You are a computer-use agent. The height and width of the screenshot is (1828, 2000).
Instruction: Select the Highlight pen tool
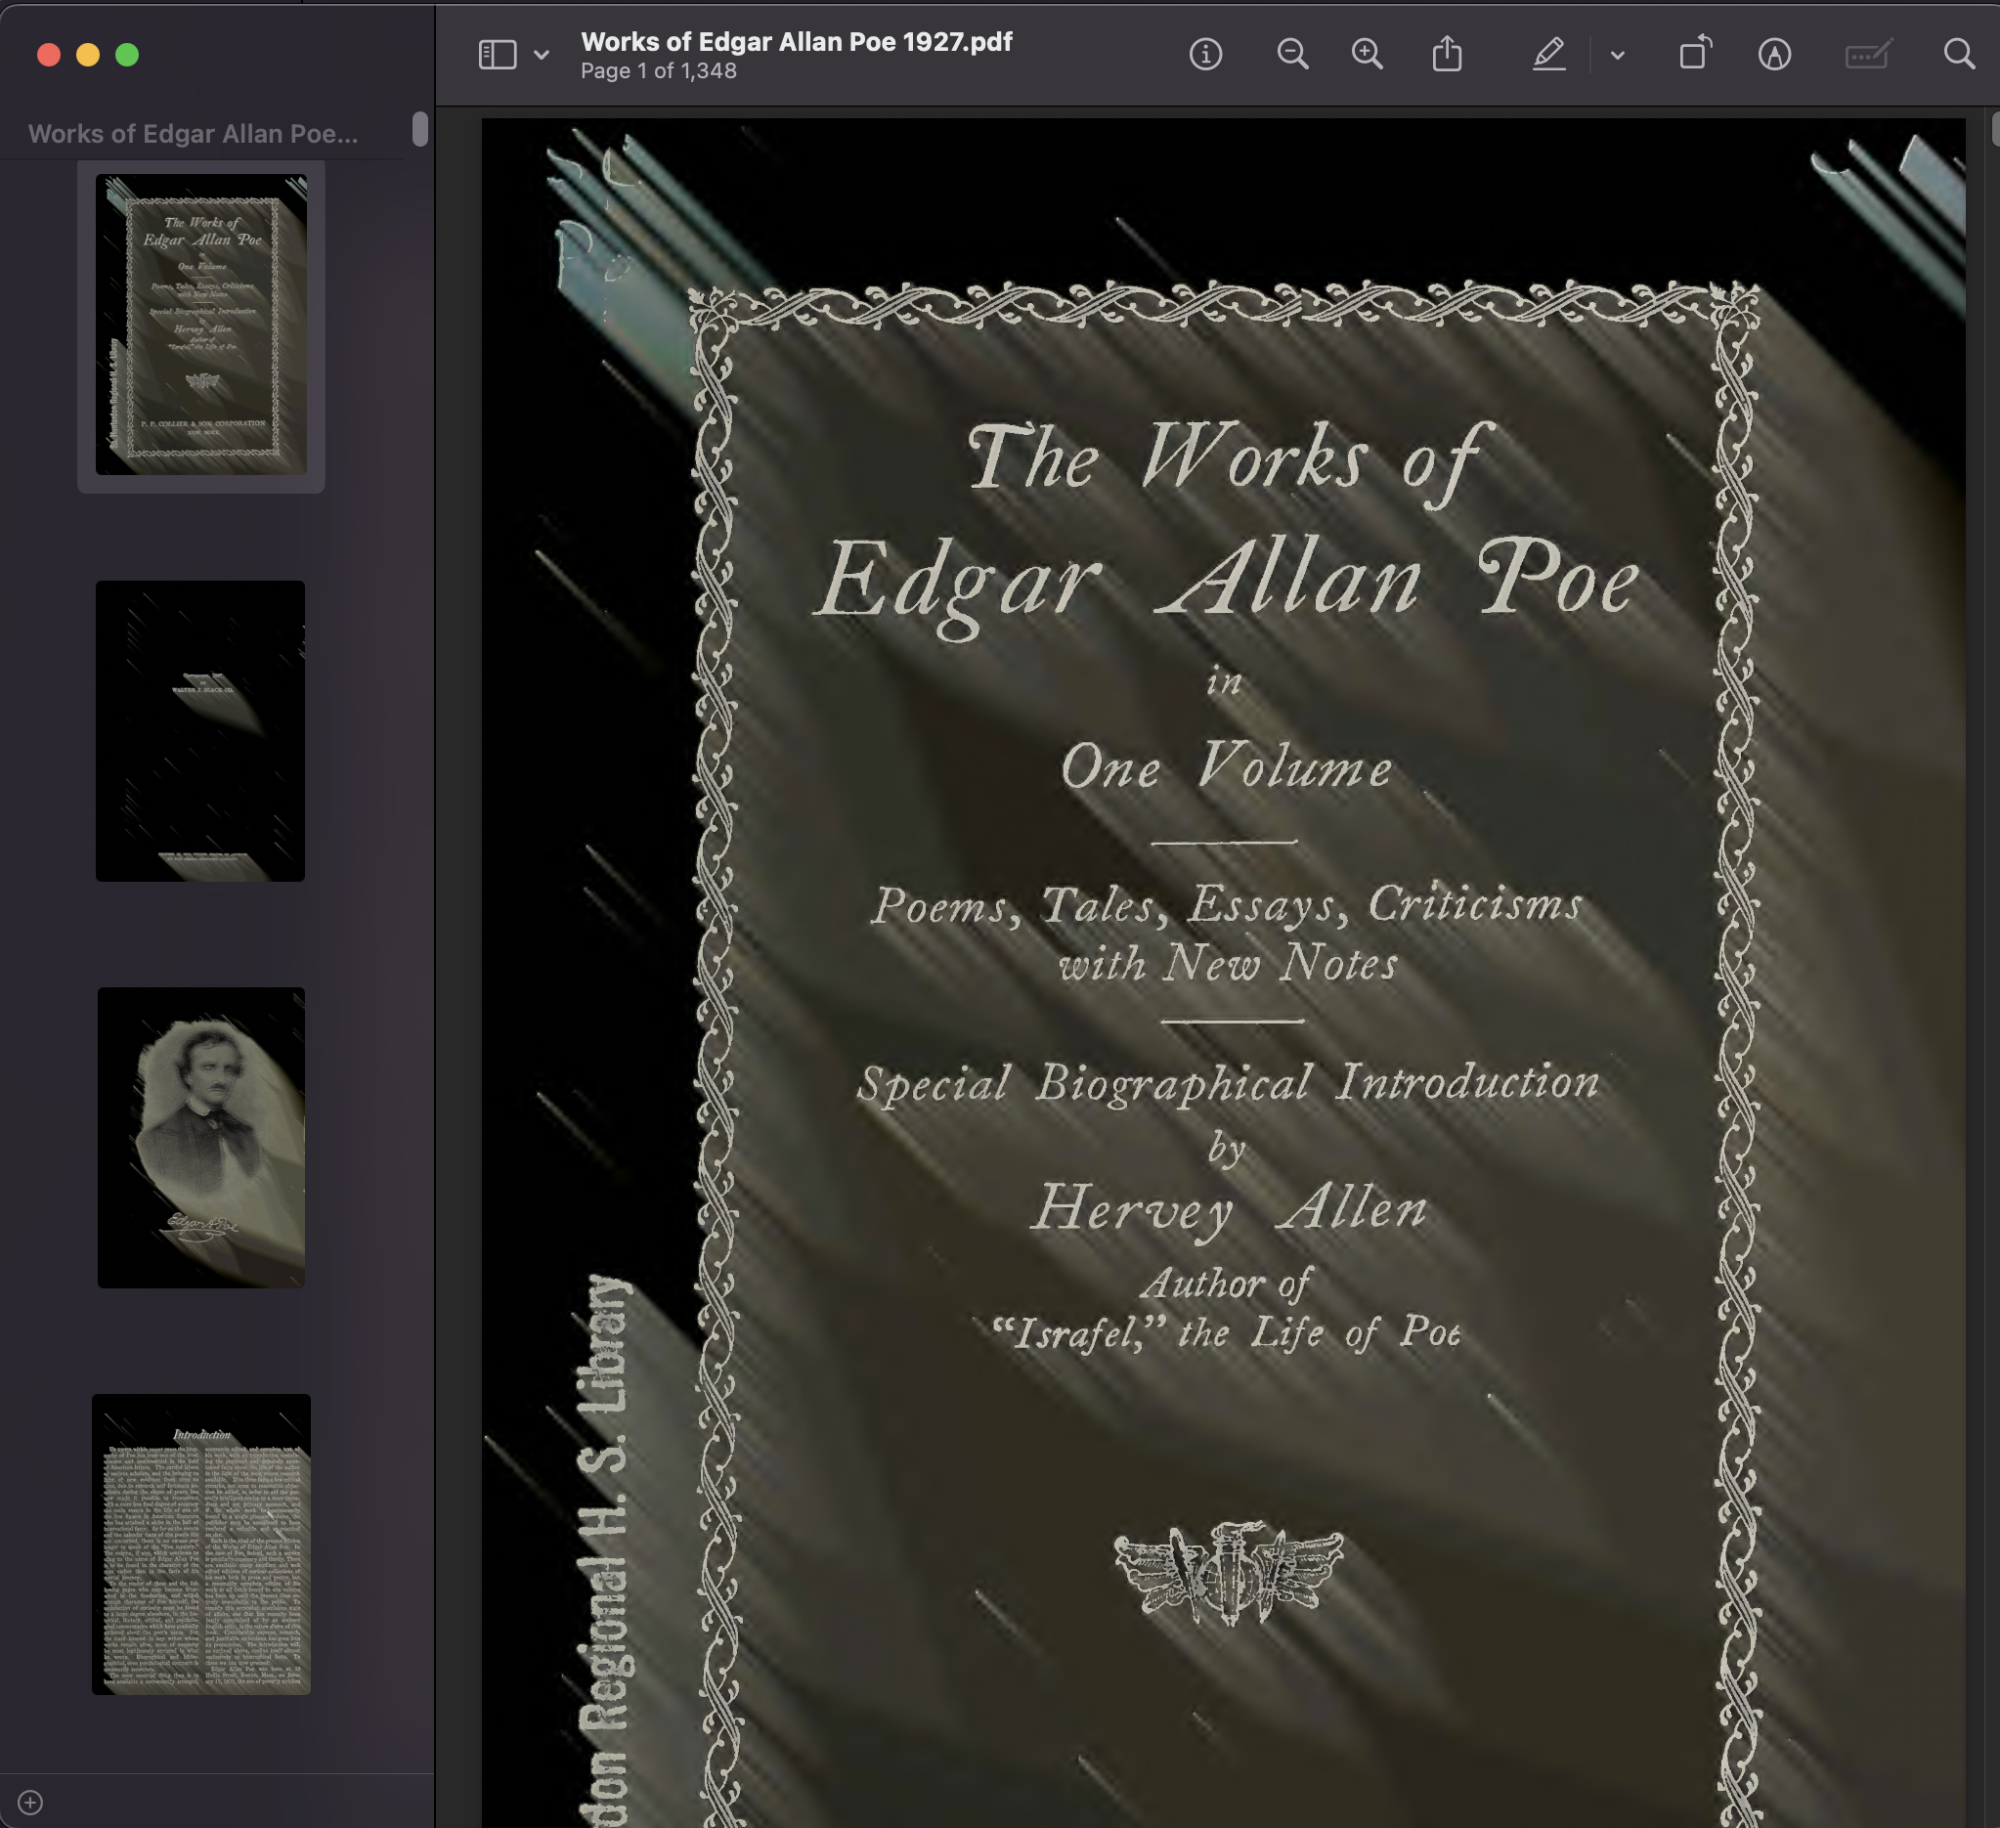coord(1549,54)
